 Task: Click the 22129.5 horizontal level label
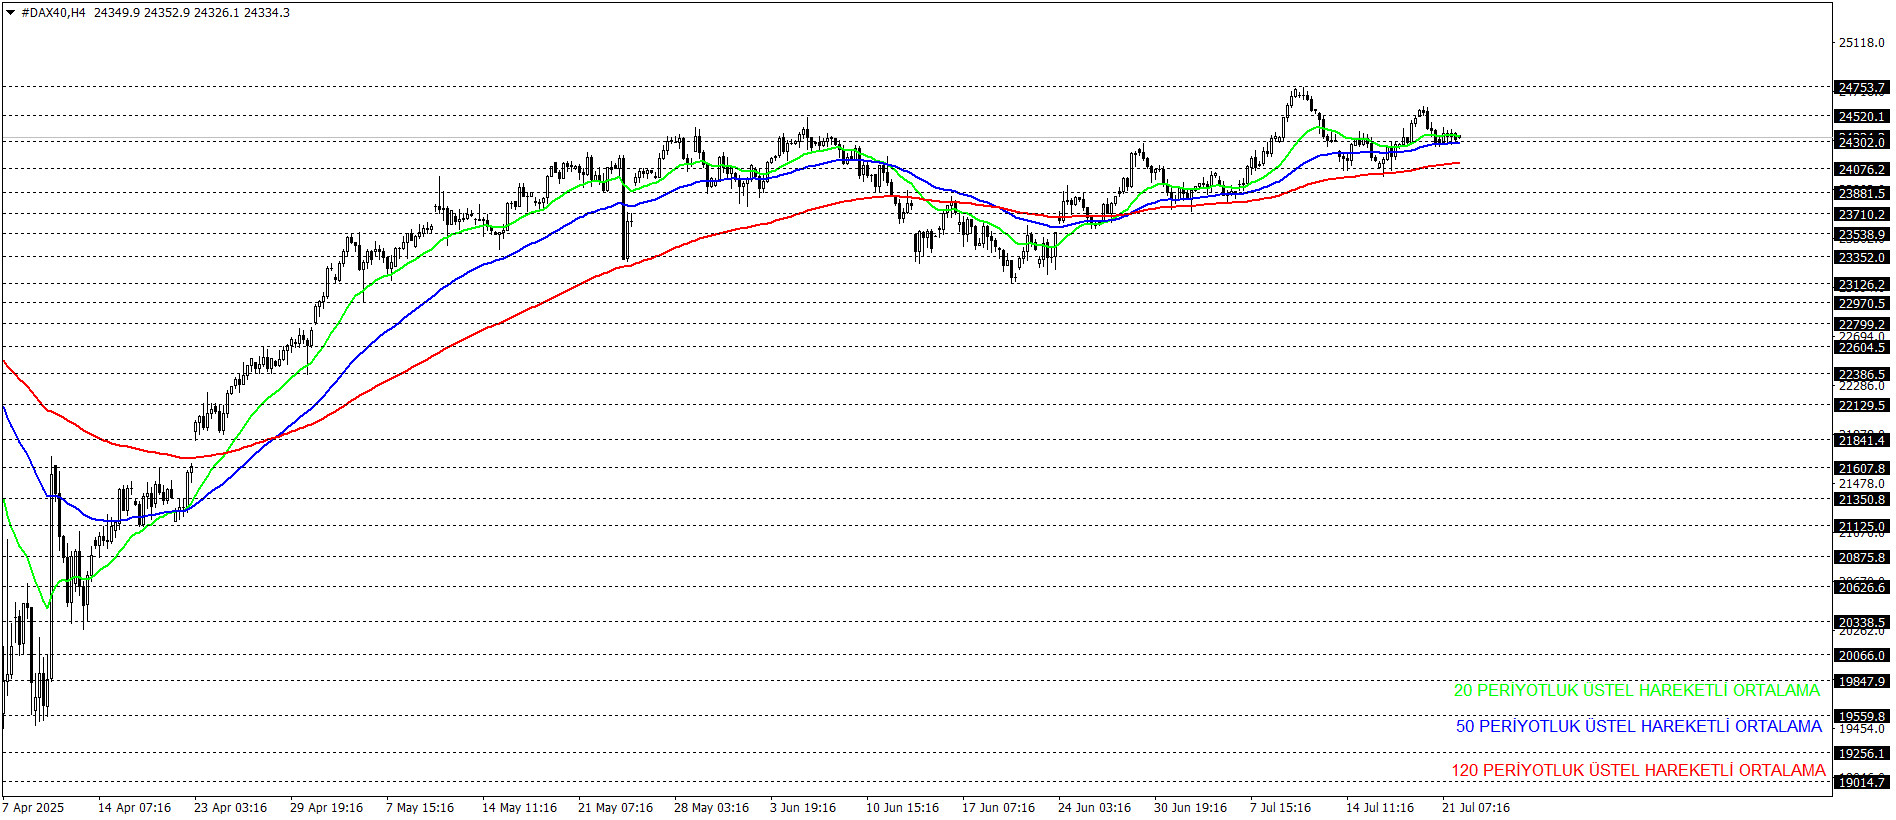pyautogui.click(x=1862, y=406)
